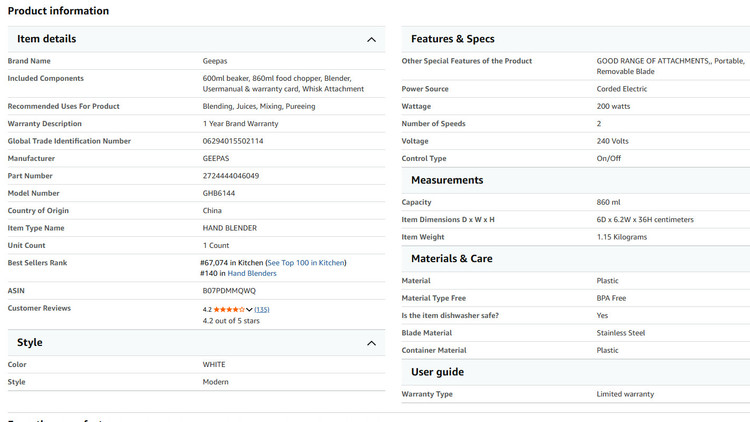Click the Material Type Free label

[433, 298]
